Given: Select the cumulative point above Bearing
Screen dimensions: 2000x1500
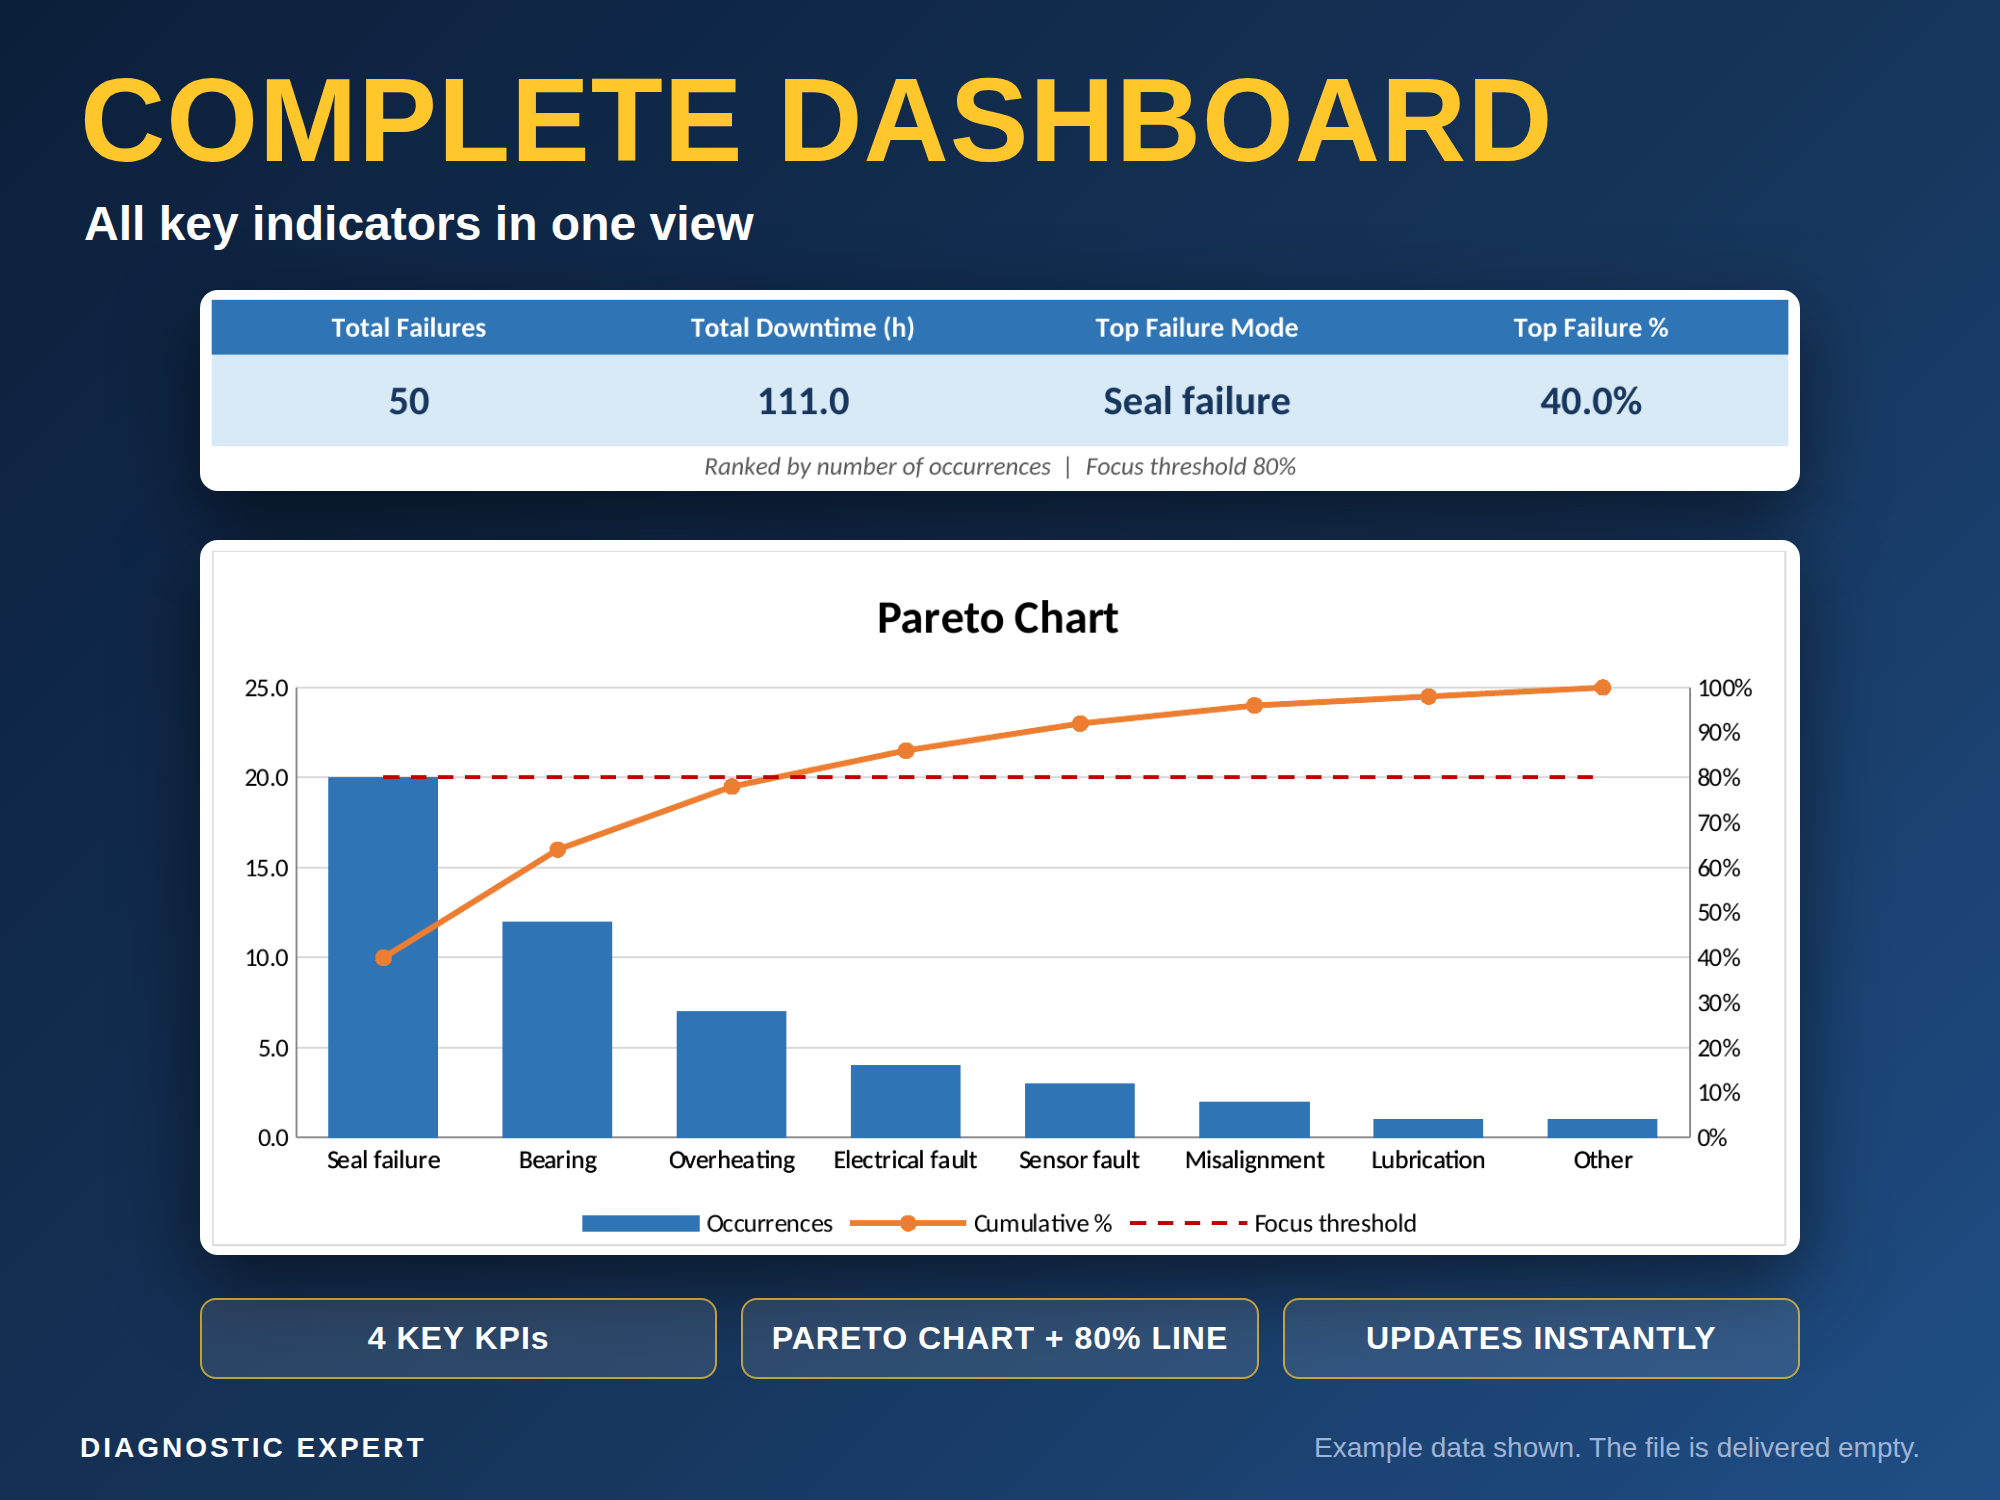Looking at the screenshot, I should [558, 850].
